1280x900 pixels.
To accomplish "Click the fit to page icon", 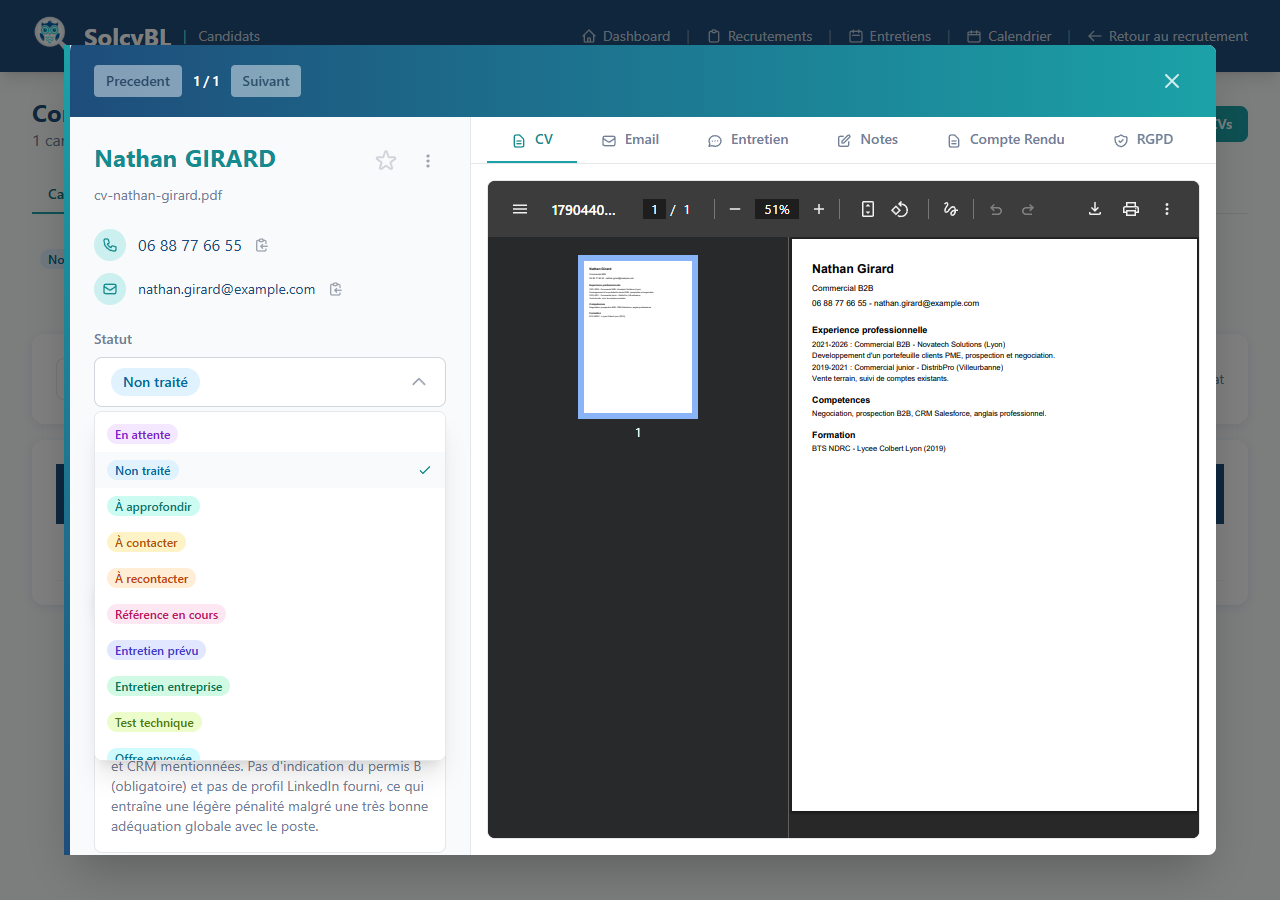I will [868, 209].
